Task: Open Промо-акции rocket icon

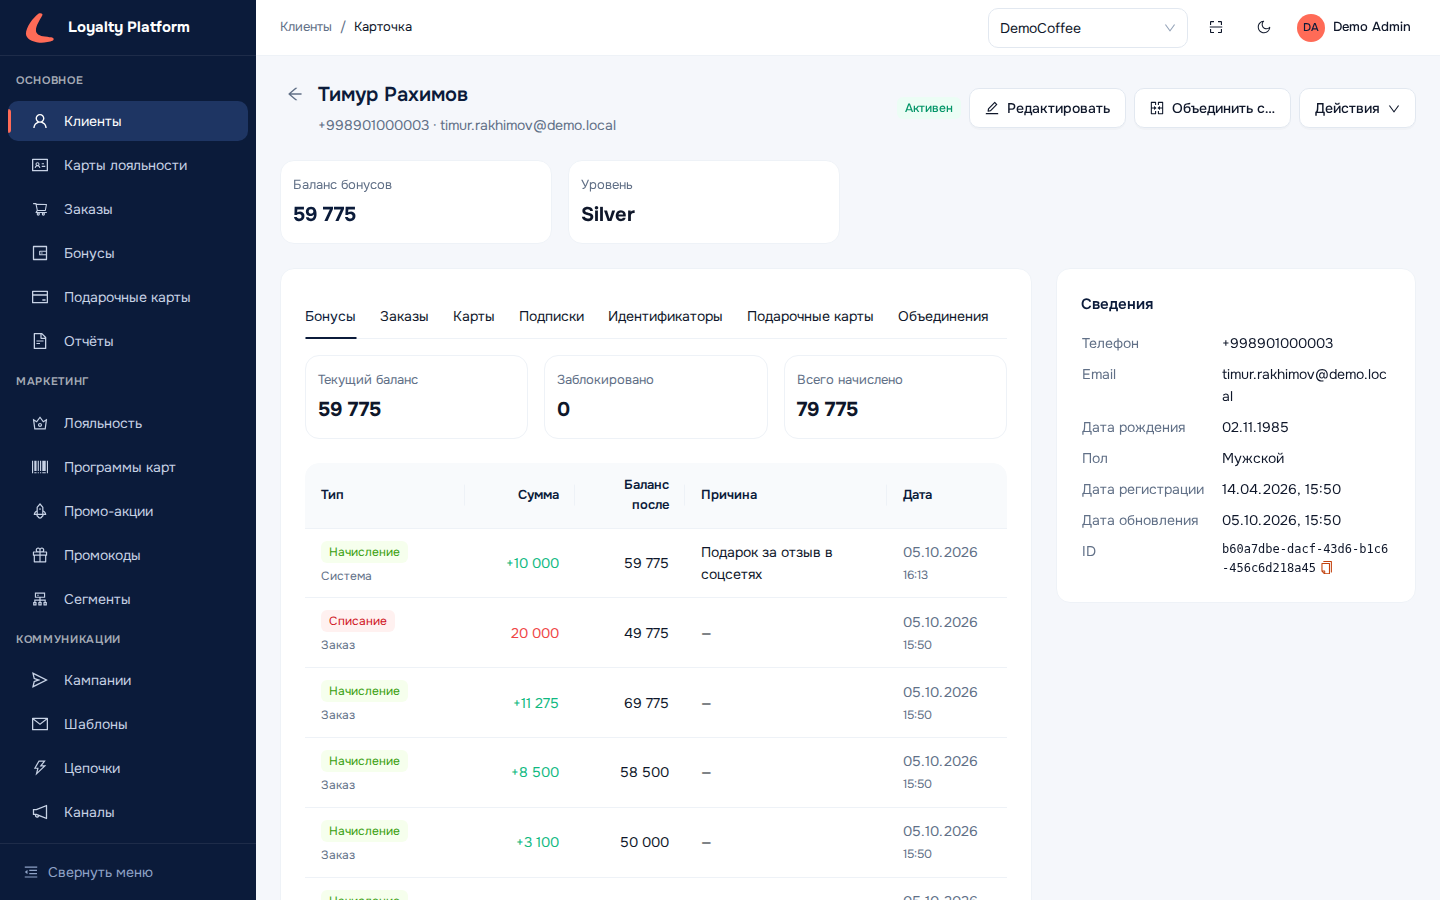Action: tap(40, 511)
